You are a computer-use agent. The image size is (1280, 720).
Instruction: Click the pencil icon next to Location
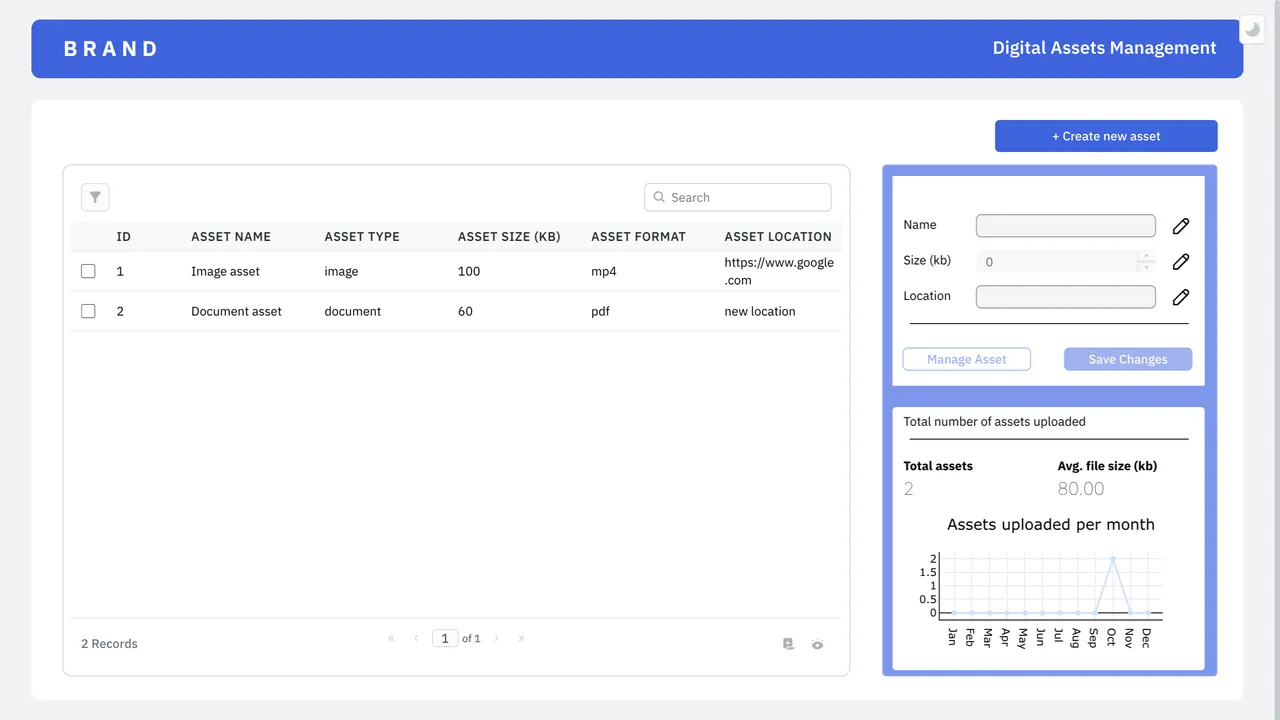tap(1181, 297)
